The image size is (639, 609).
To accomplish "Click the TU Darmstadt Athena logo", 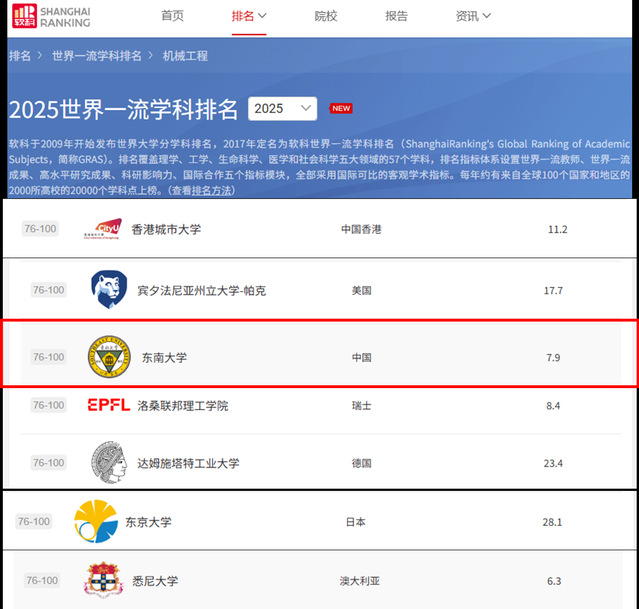I will (x=108, y=463).
